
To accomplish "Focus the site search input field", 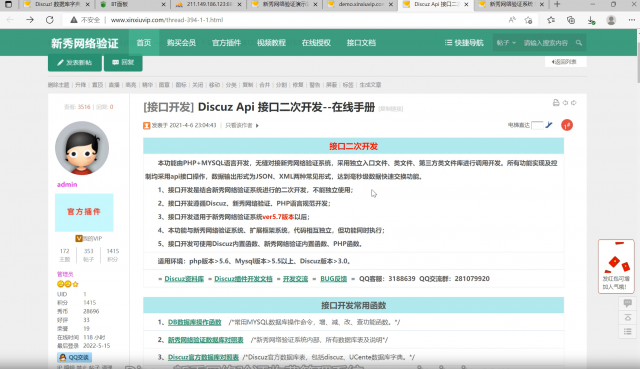I will (x=546, y=42).
